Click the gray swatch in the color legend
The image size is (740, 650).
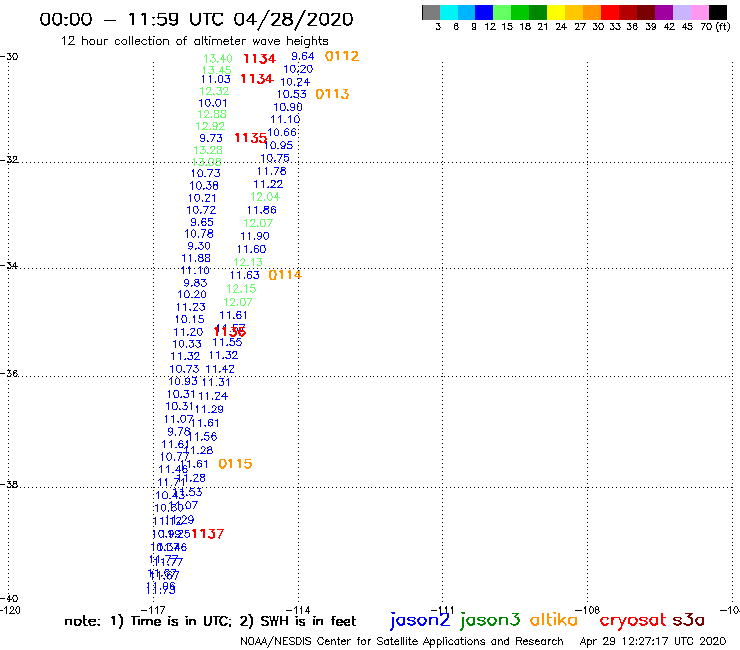pos(431,12)
